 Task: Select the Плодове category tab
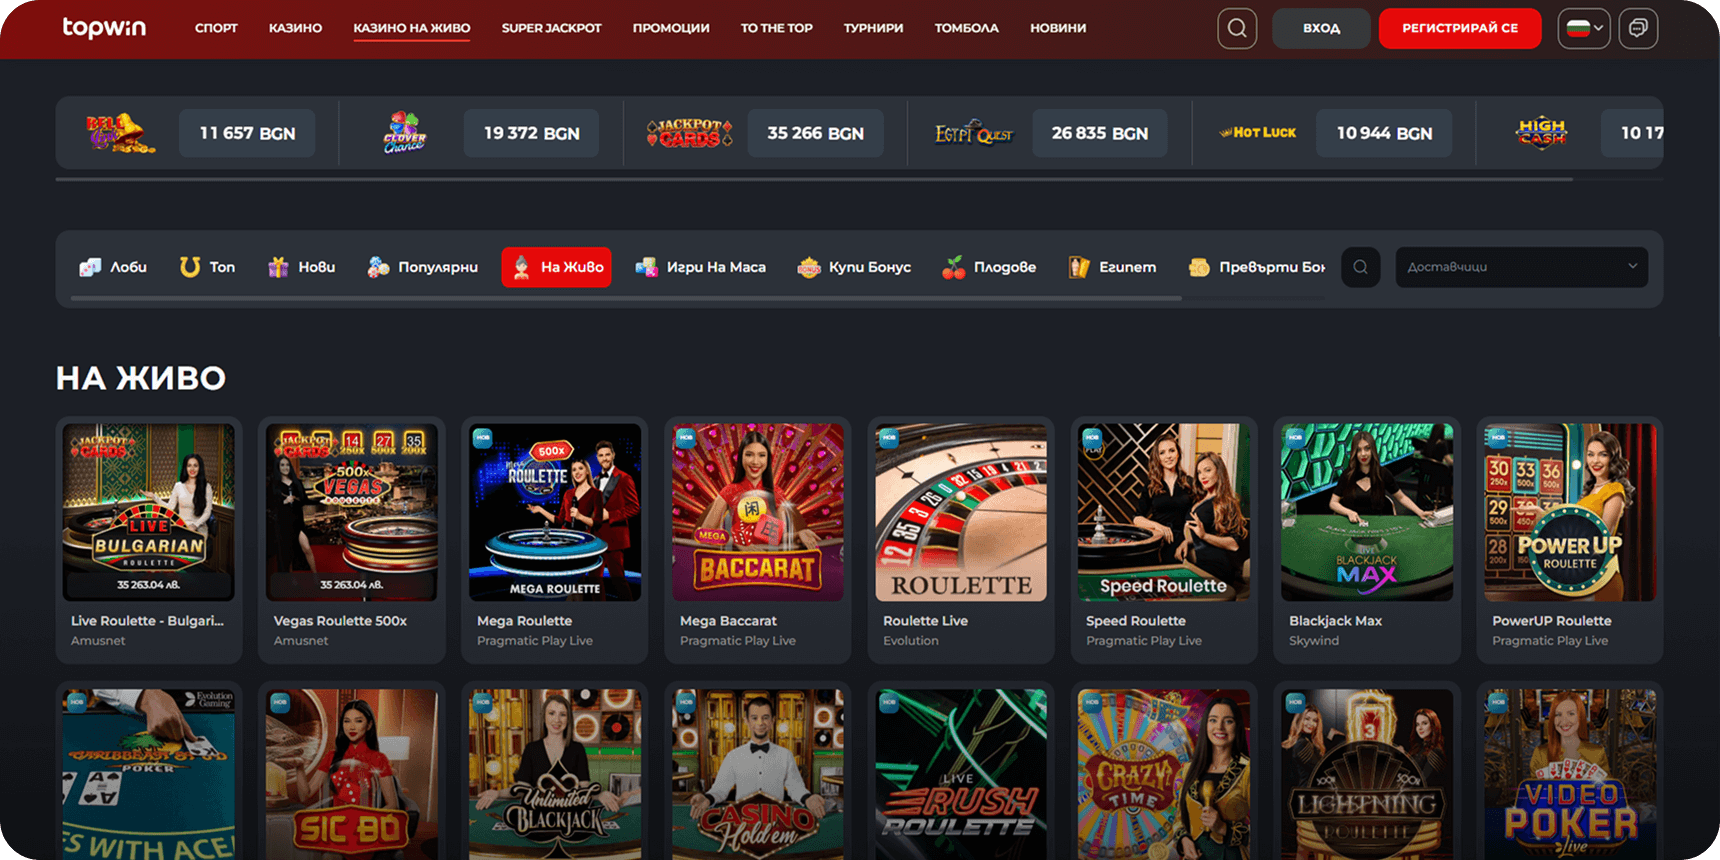pyautogui.click(x=989, y=267)
